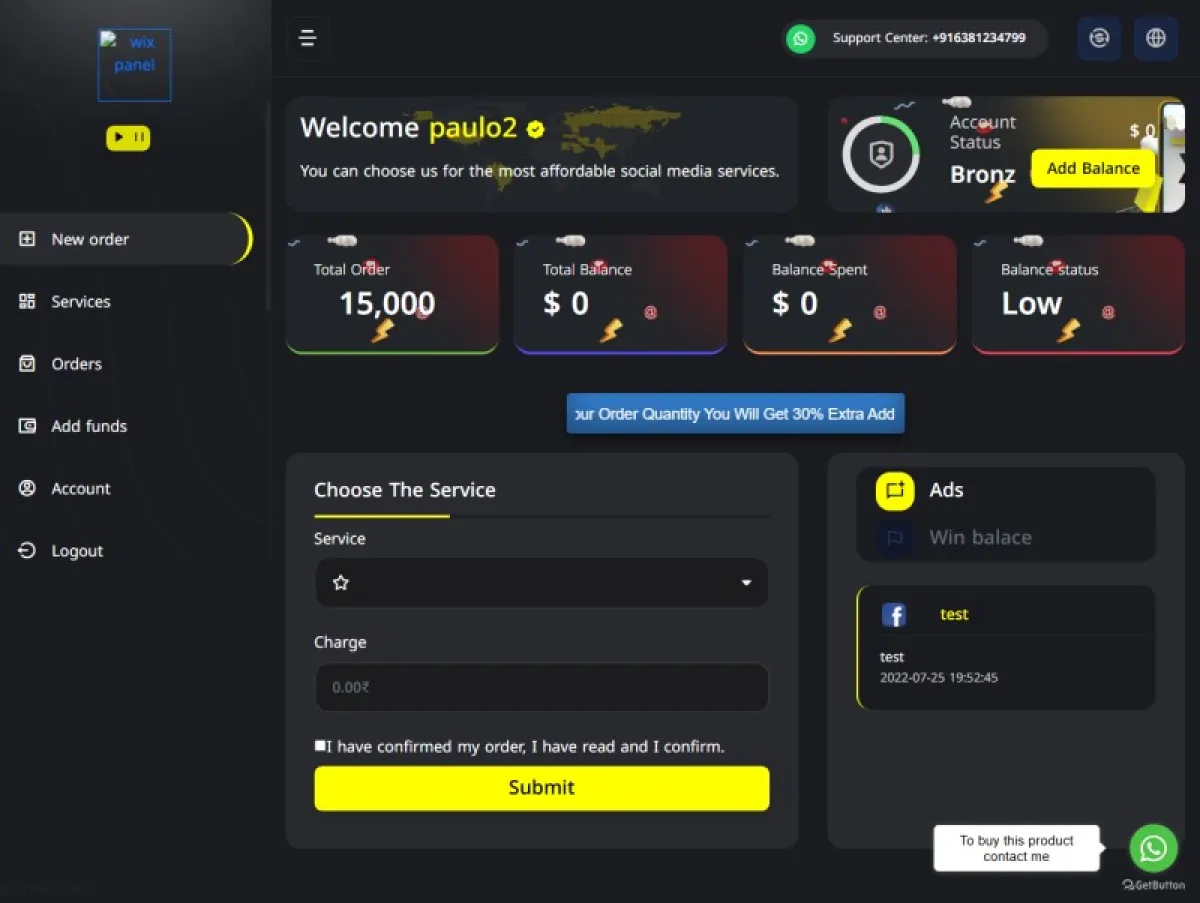Click the Add Balance button
Viewport: 1200px width, 903px height.
click(x=1093, y=168)
